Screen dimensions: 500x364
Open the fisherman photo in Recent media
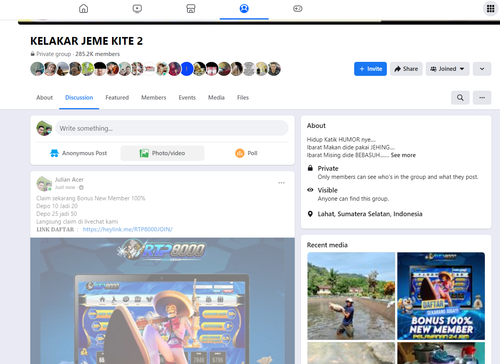pyautogui.click(x=351, y=296)
